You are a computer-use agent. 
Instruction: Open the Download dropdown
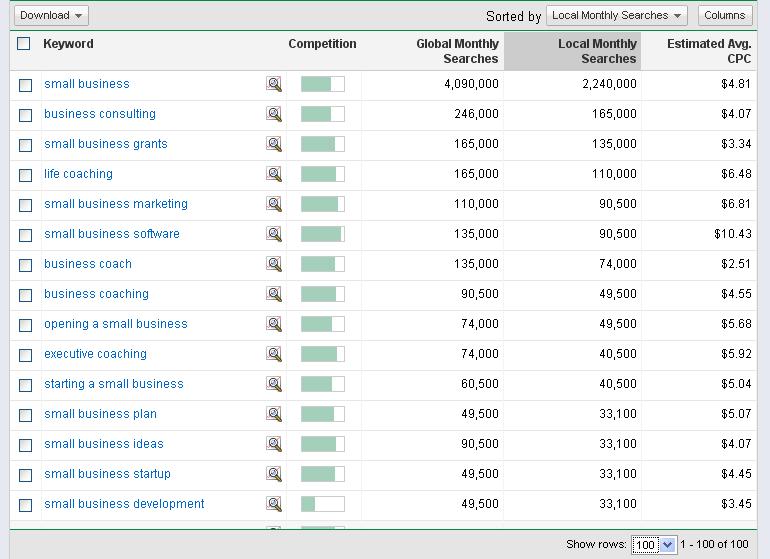pyautogui.click(x=51, y=16)
